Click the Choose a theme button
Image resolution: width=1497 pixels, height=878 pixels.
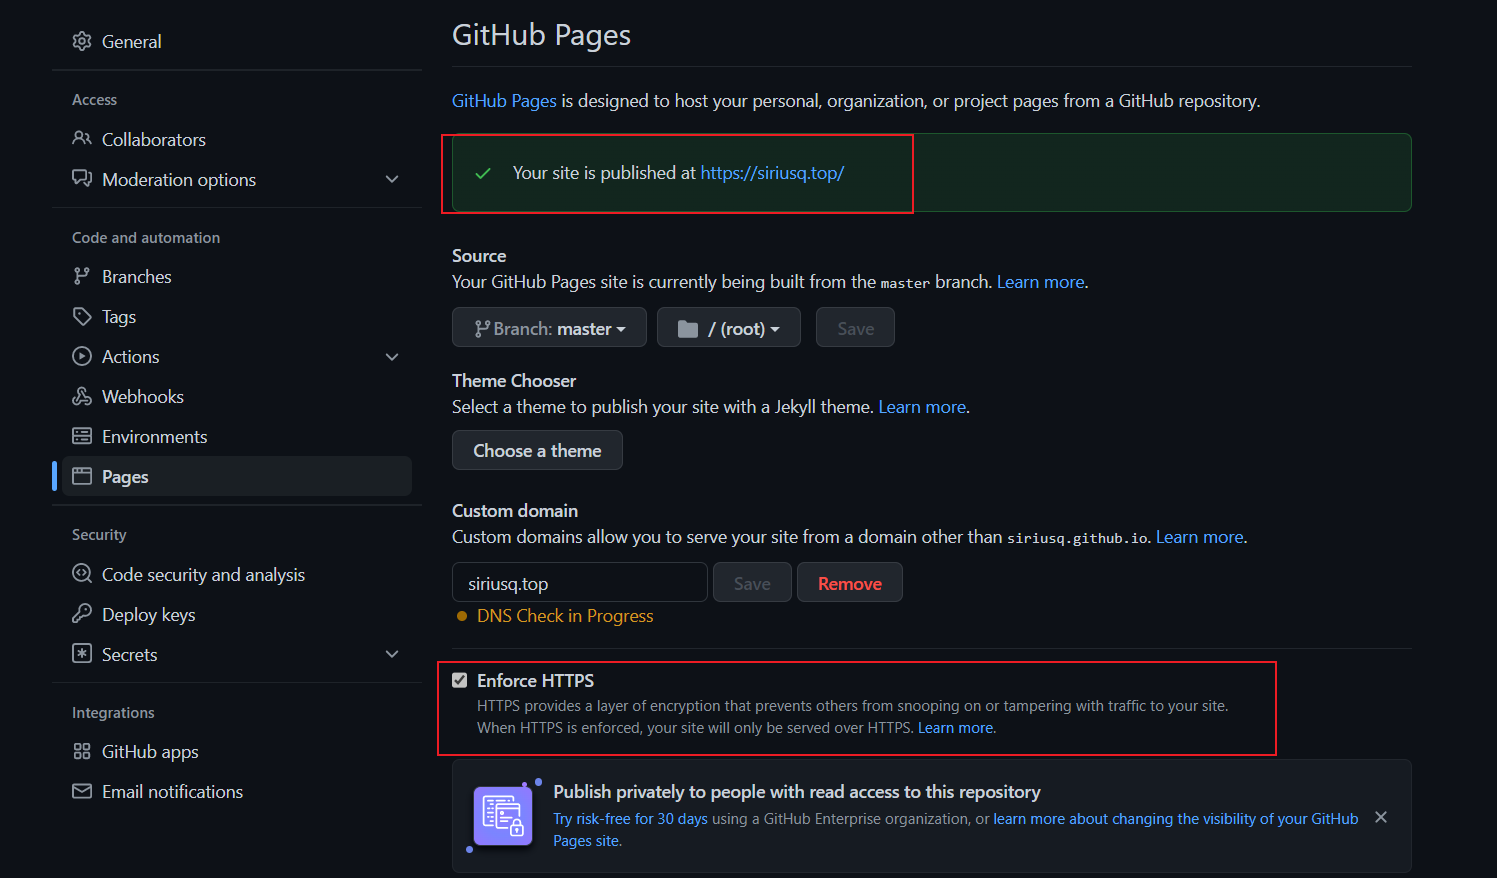[537, 450]
